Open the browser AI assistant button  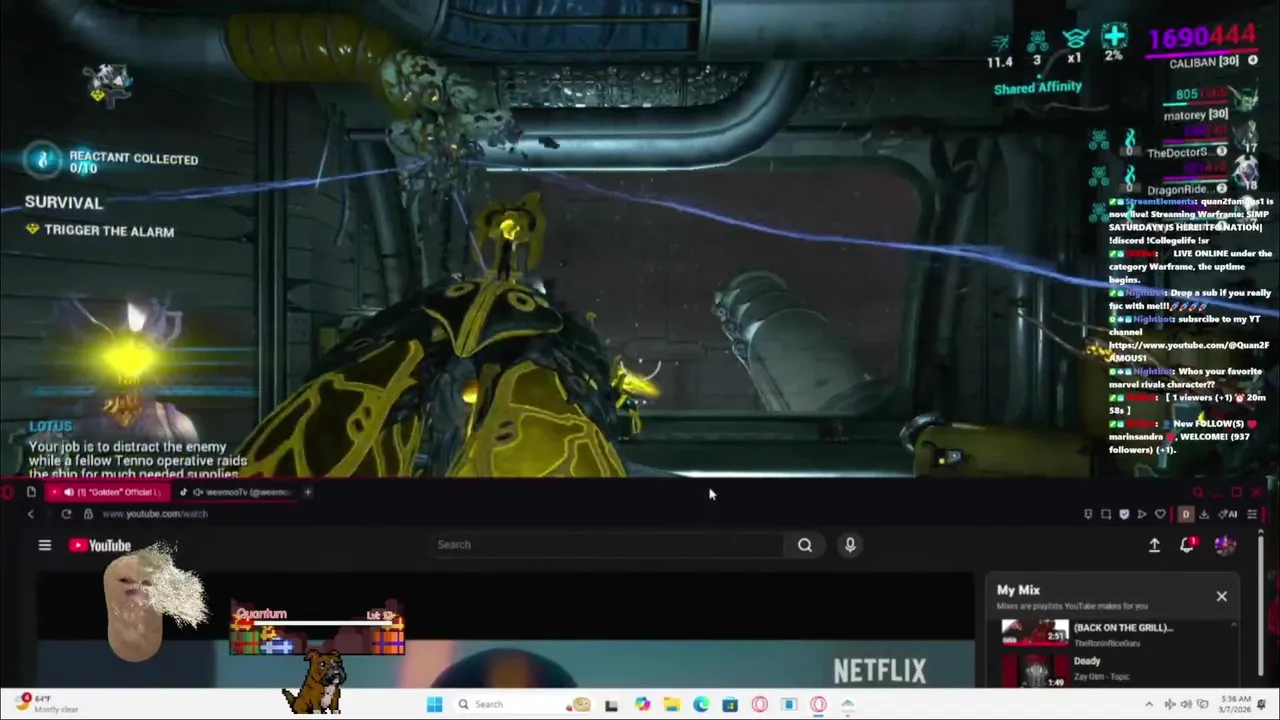click(x=1229, y=514)
